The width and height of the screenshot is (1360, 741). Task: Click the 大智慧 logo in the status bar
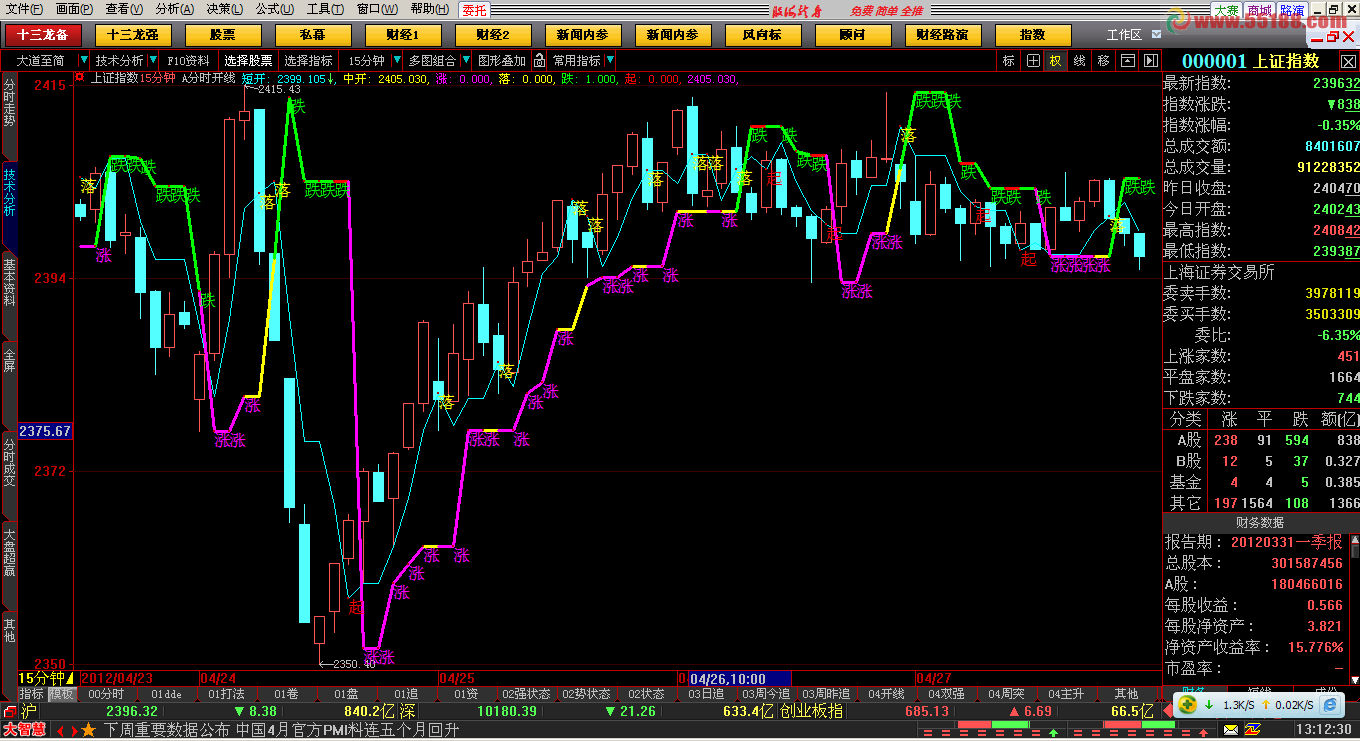[x=24, y=730]
